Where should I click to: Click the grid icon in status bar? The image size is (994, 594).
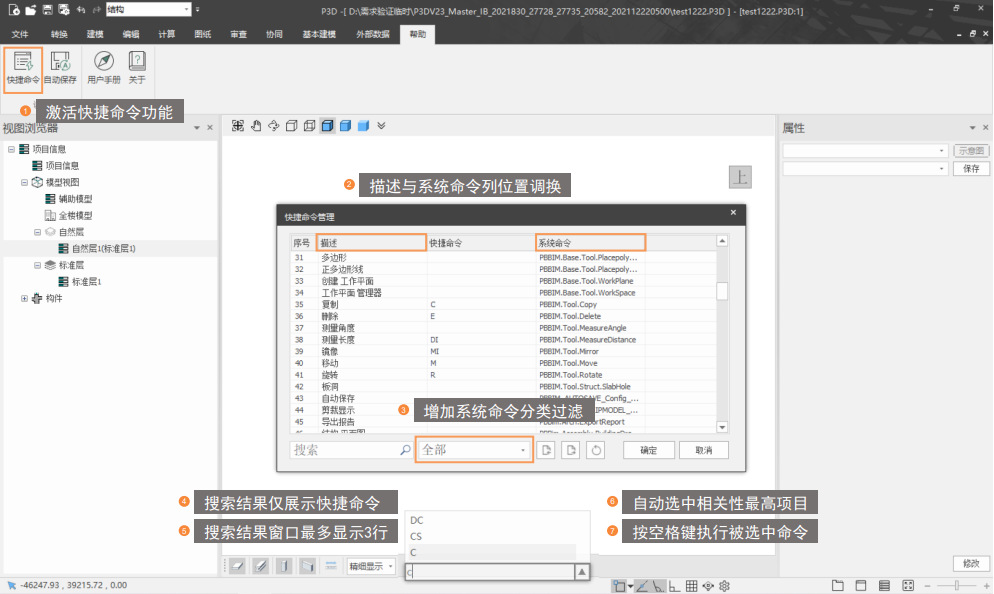pyautogui.click(x=691, y=585)
